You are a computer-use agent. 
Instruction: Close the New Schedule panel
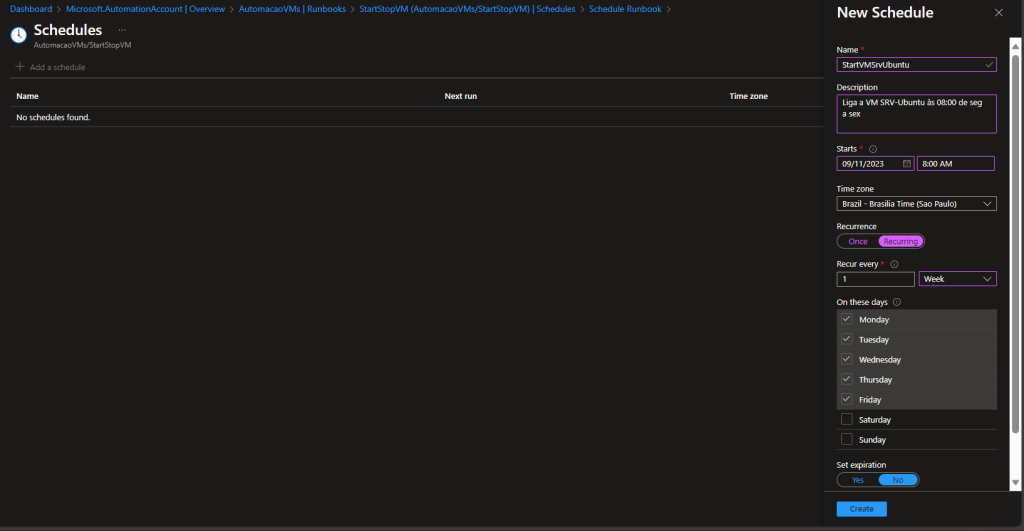(998, 13)
